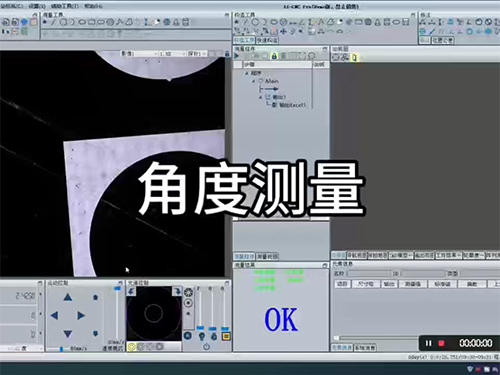Click the first icon in graphic view toolbar

tap(336, 57)
